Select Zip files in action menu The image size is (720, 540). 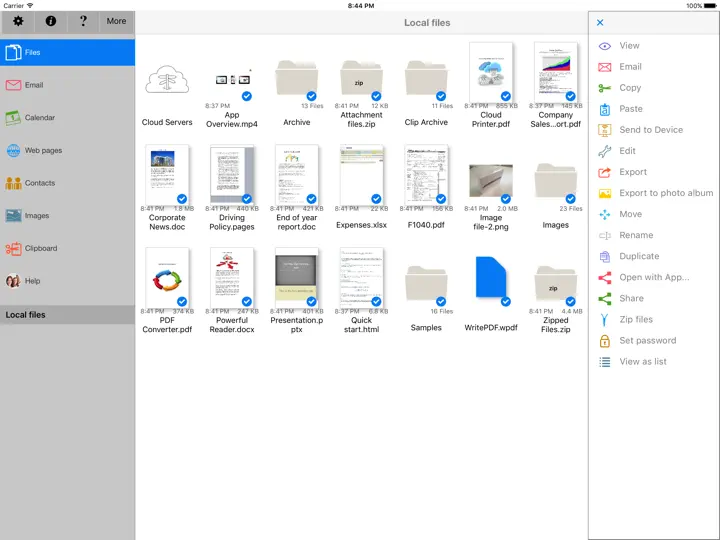[x=636, y=319]
